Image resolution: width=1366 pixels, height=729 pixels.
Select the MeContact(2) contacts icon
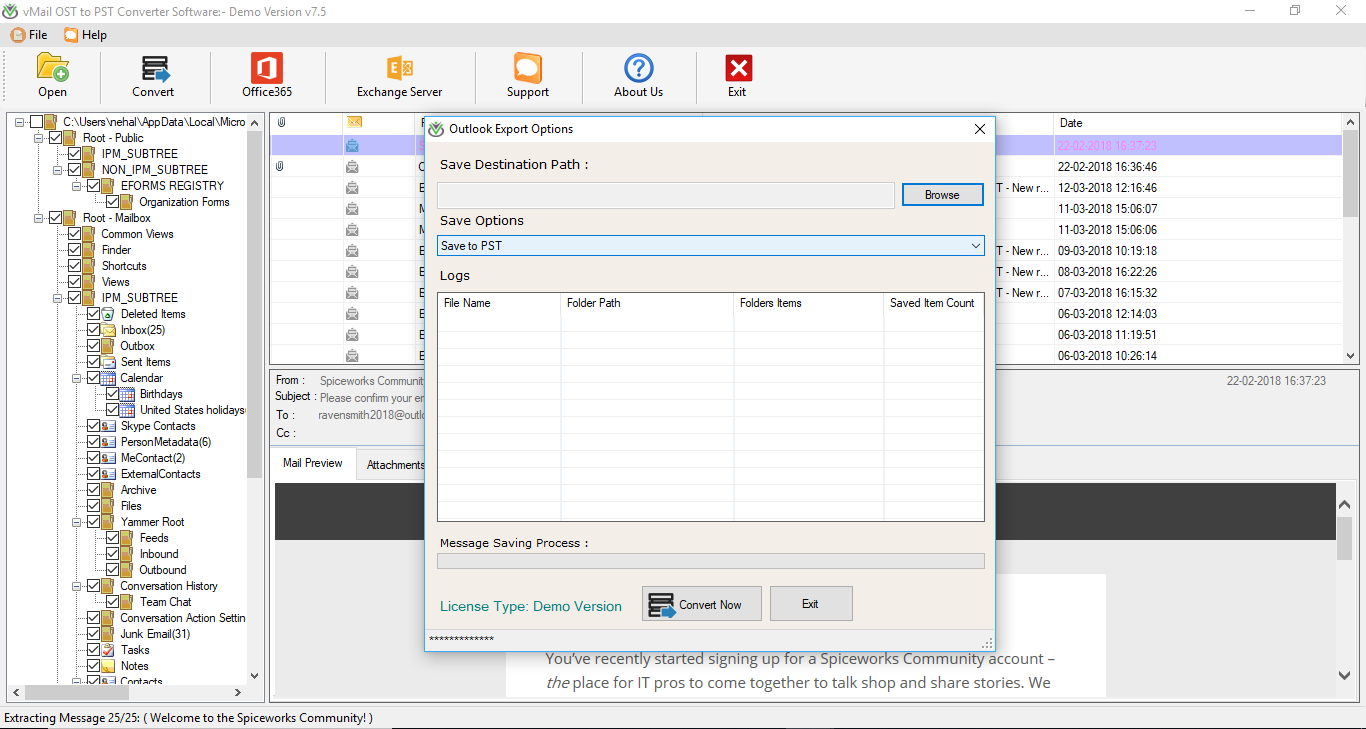point(108,458)
